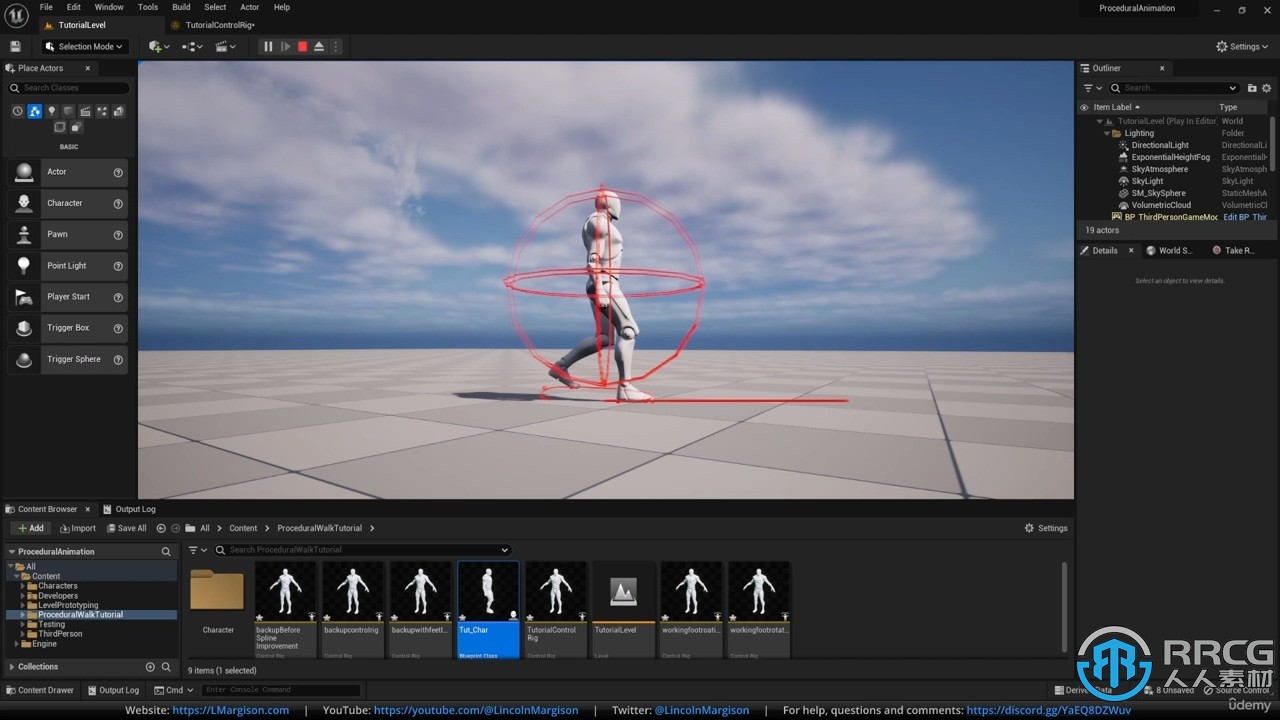The image size is (1280, 720).
Task: Select the Lights category icon
Action: 51,111
